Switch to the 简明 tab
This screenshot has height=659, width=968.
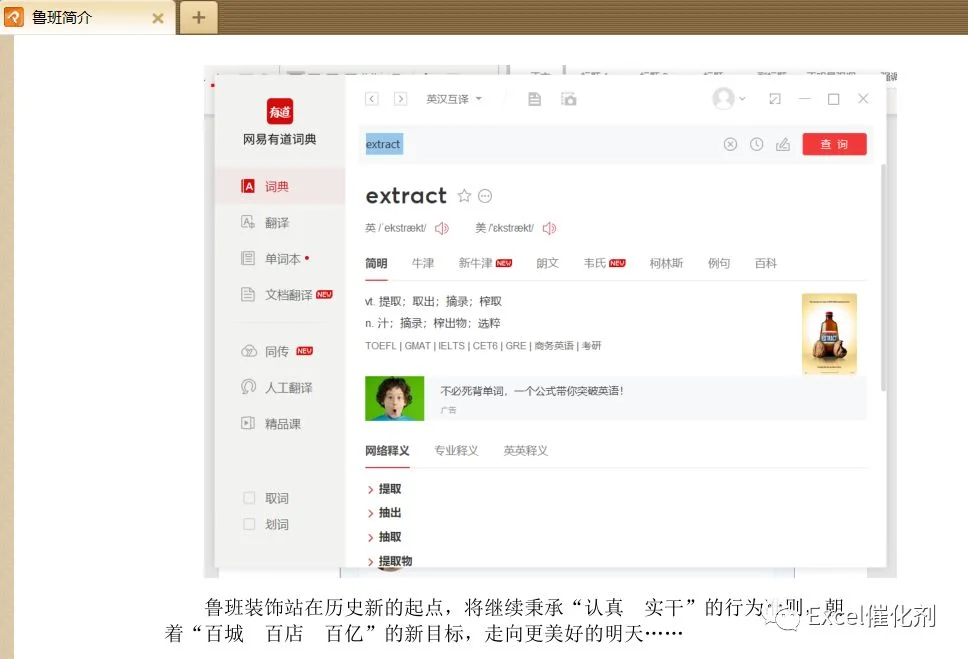376,264
